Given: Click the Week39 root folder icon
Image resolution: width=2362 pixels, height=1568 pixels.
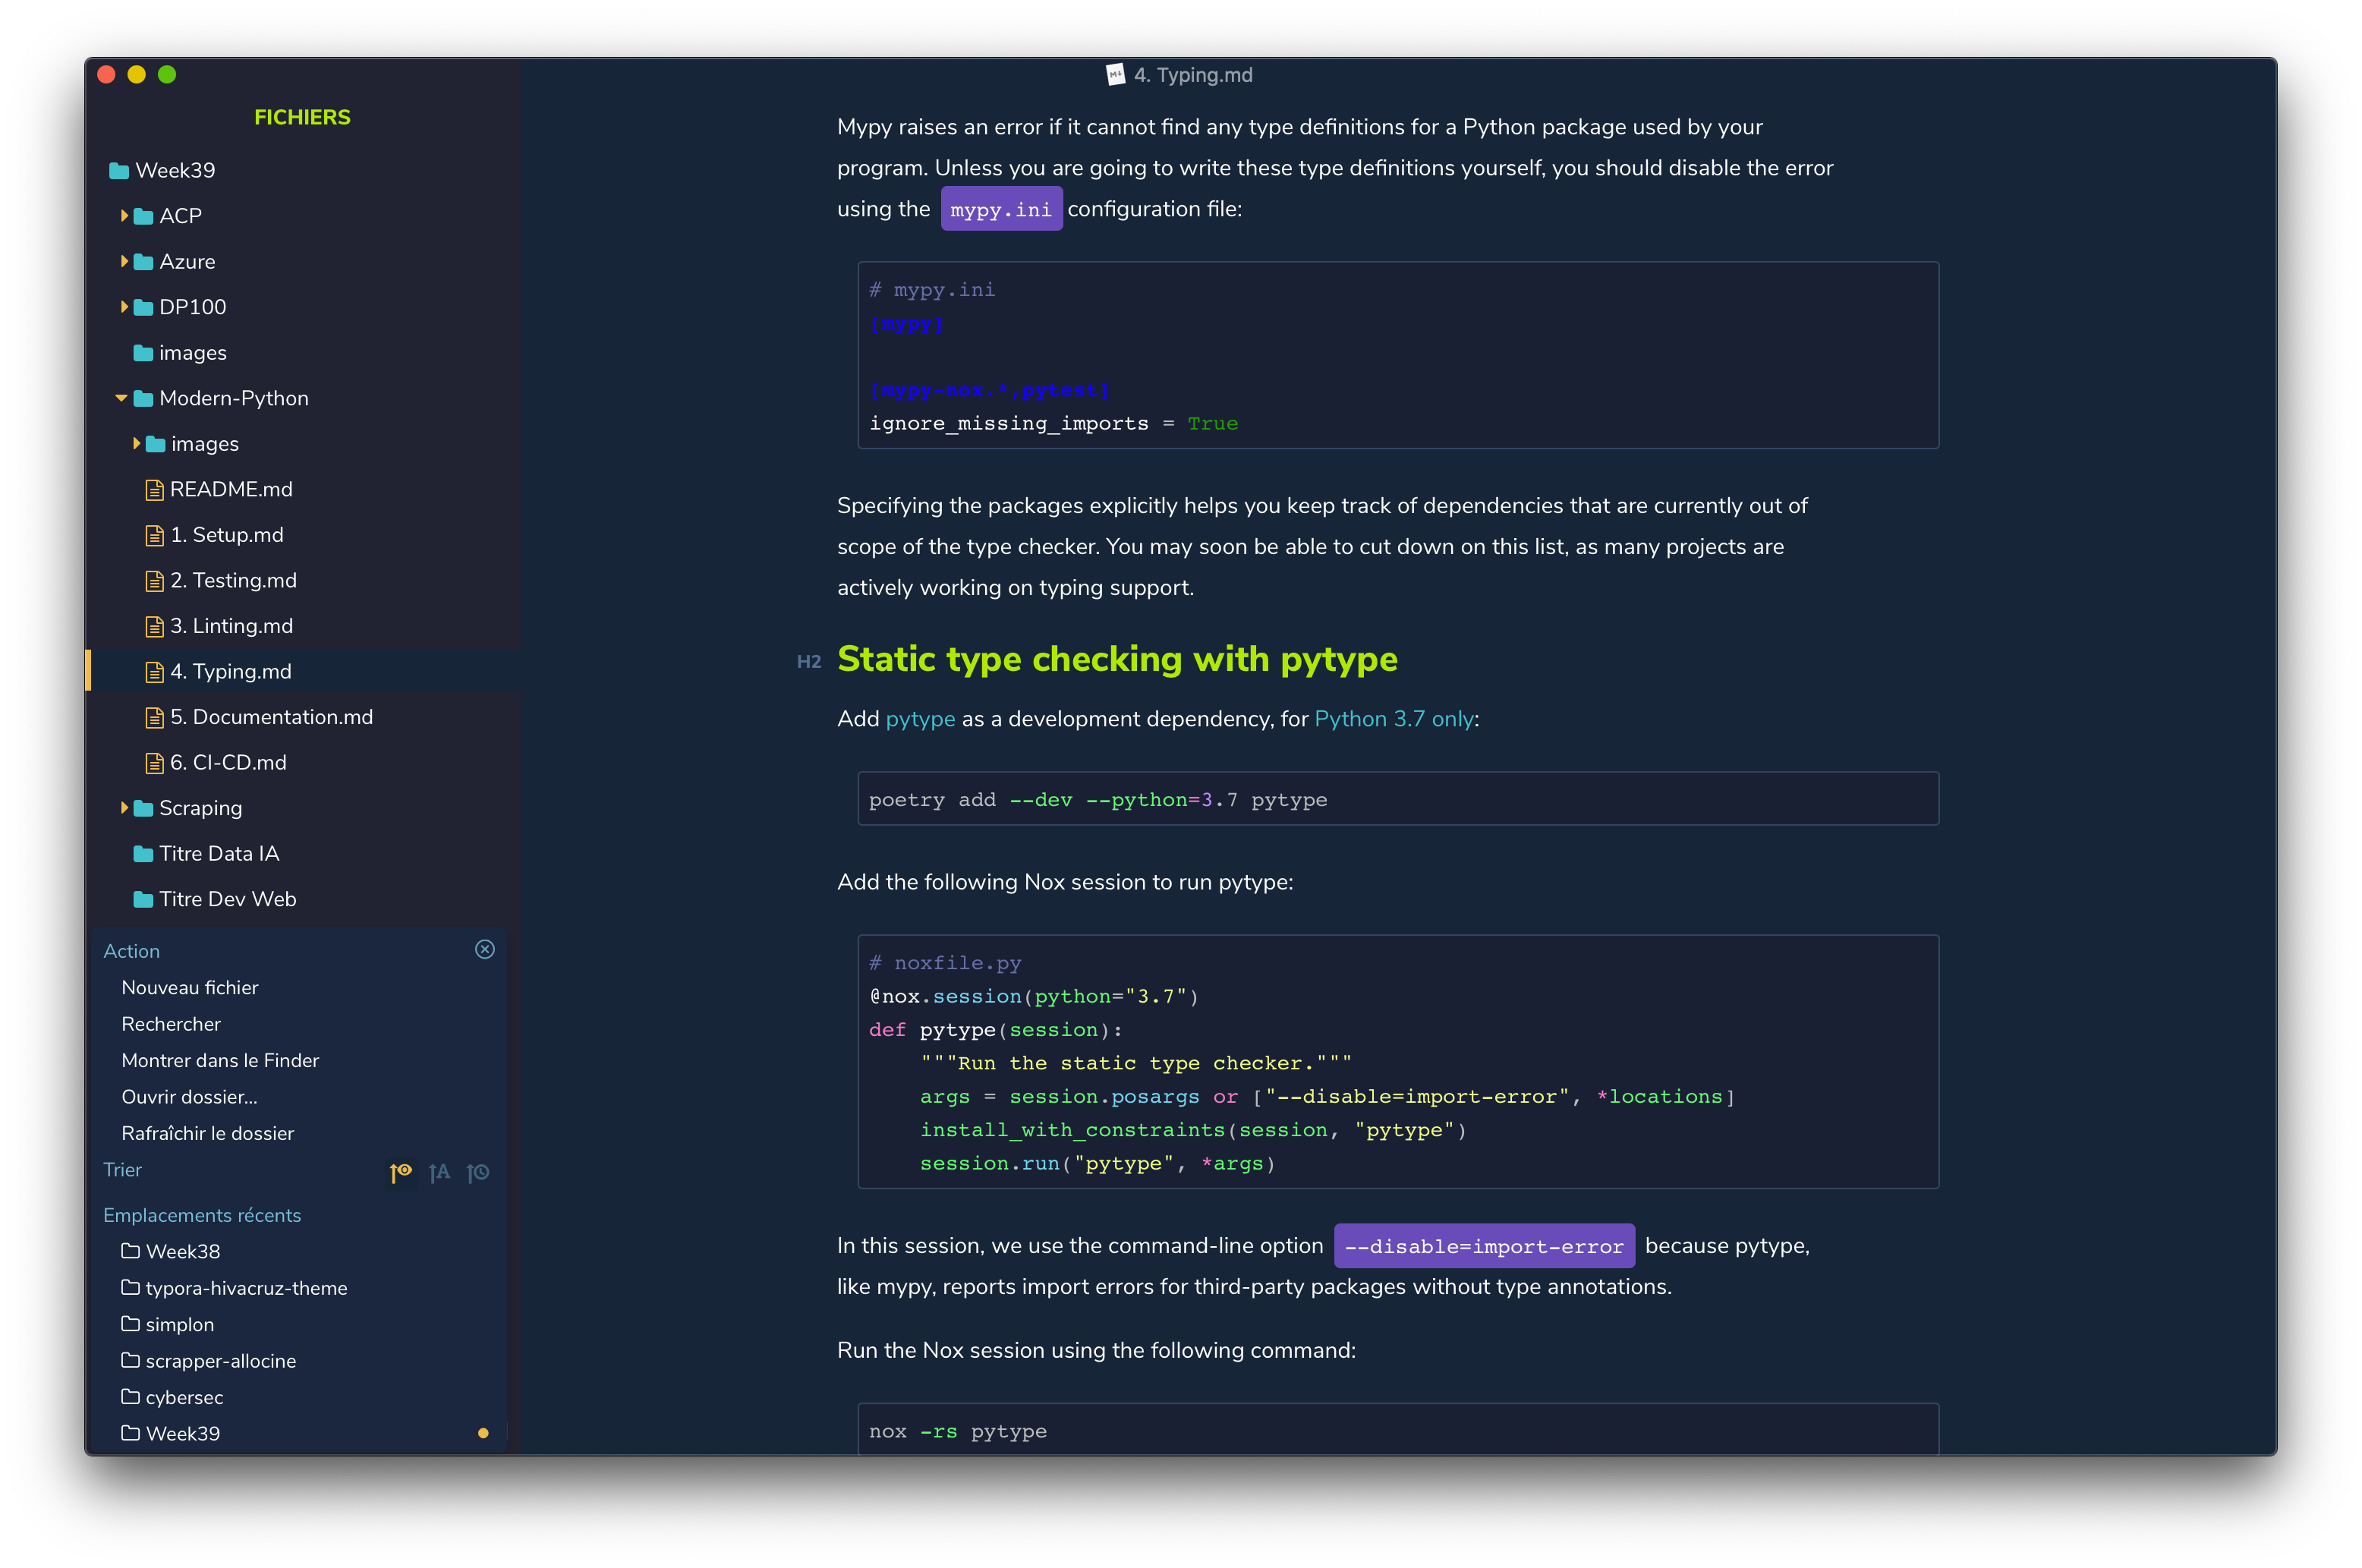Looking at the screenshot, I should [x=119, y=171].
